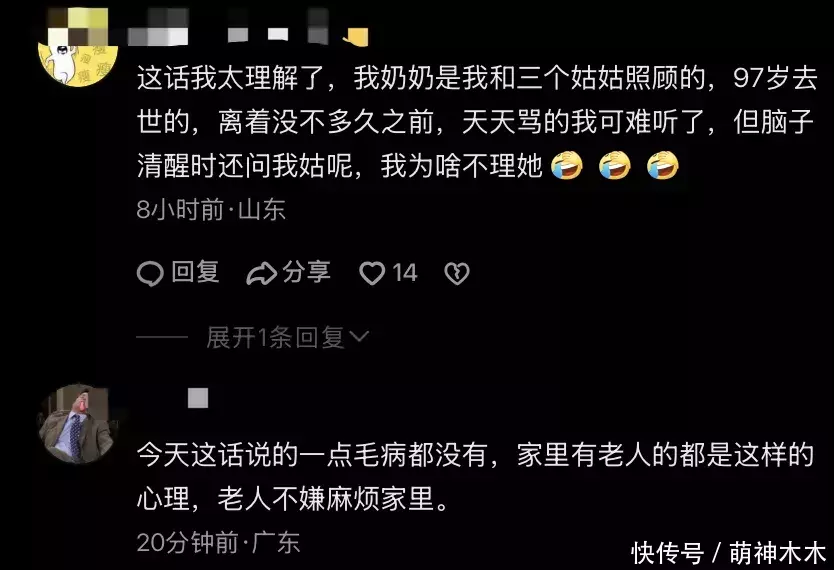Click the speech bubble reply icon
The height and width of the screenshot is (570, 834).
(x=150, y=274)
